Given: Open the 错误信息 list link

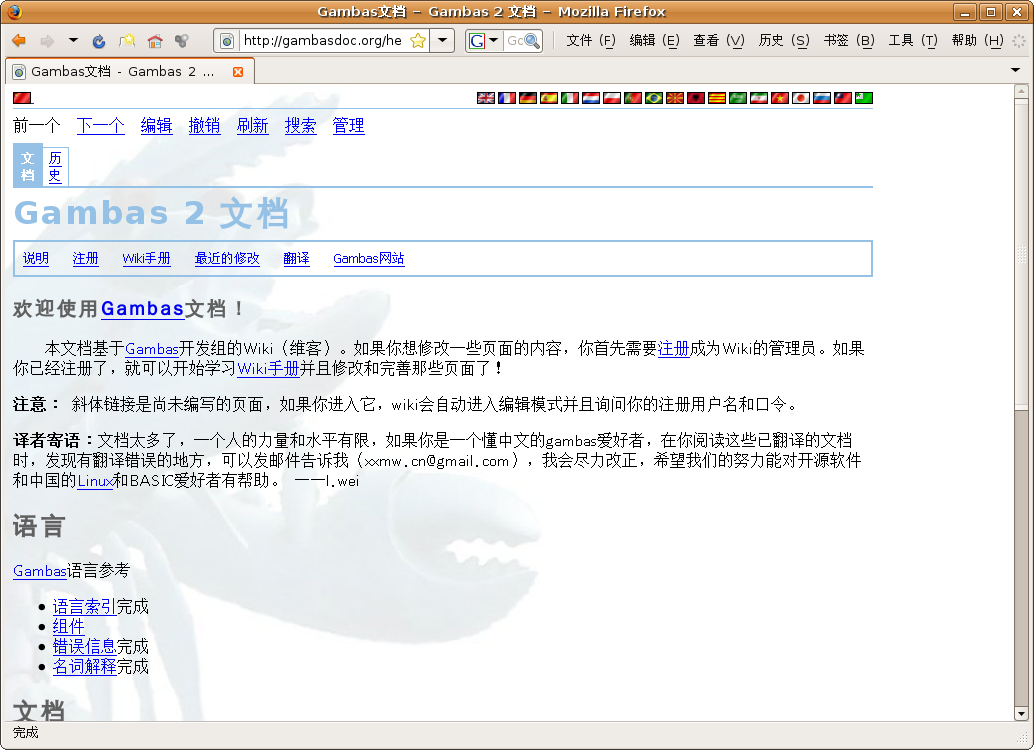Looking at the screenshot, I should pyautogui.click(x=84, y=646).
